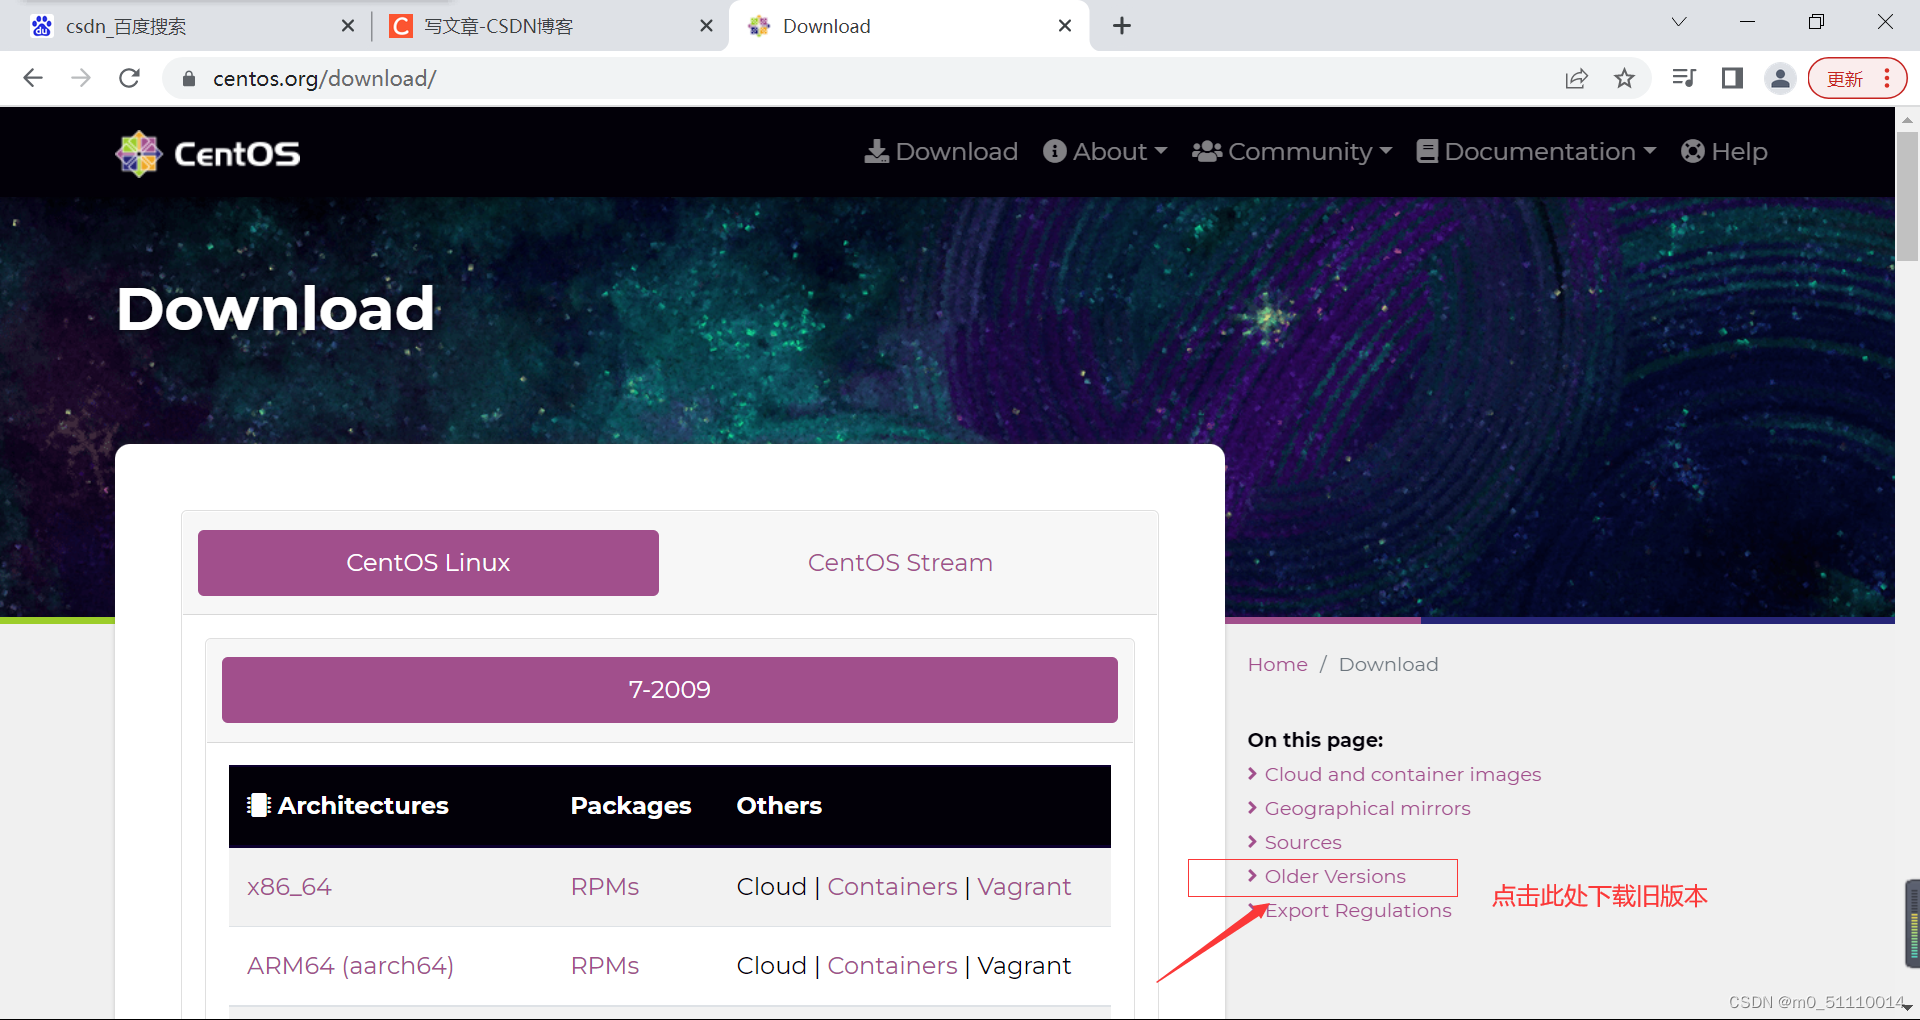
Task: Open RPMs link for x86_64
Action: (x=605, y=887)
